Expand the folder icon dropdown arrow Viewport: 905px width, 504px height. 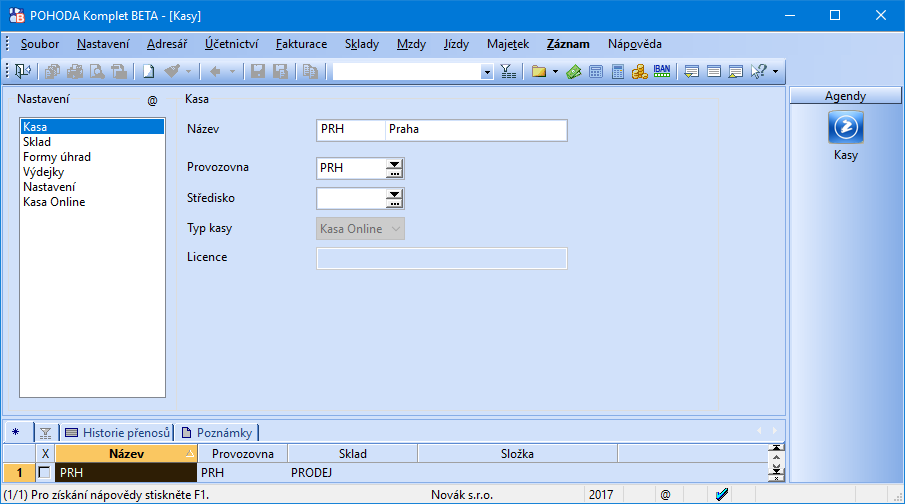click(x=555, y=72)
